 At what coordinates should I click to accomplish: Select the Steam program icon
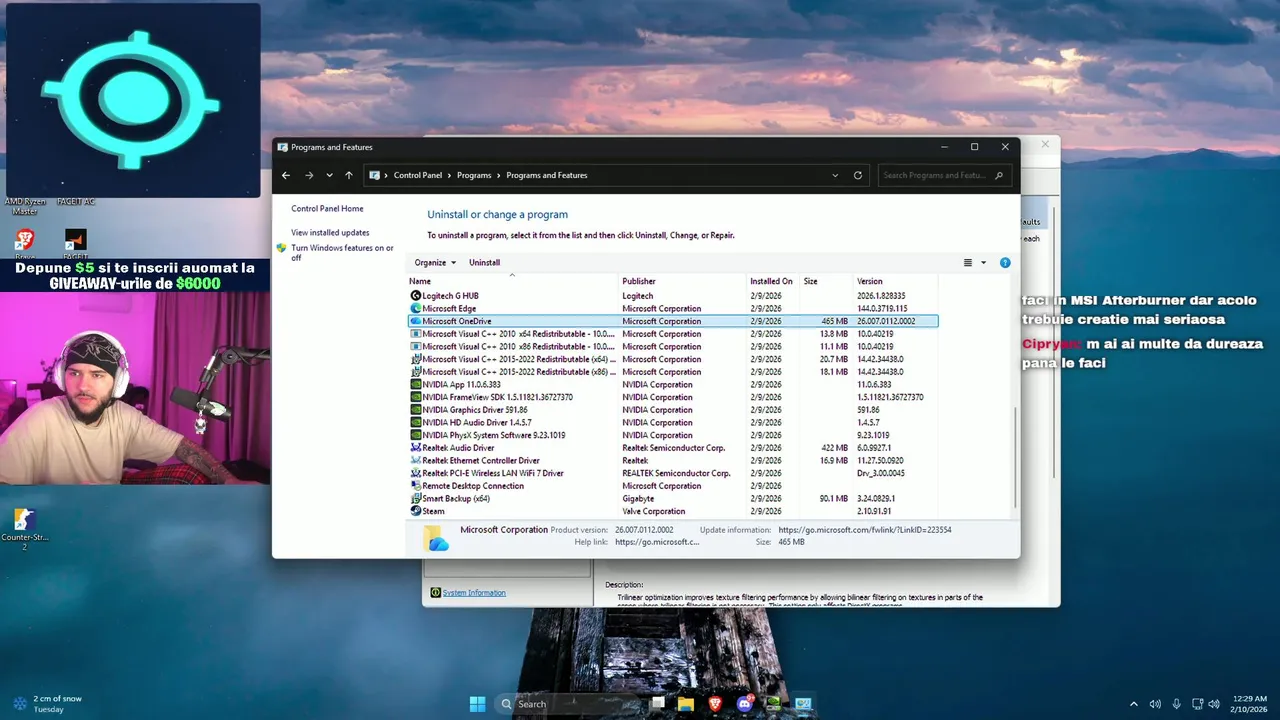tap(416, 511)
